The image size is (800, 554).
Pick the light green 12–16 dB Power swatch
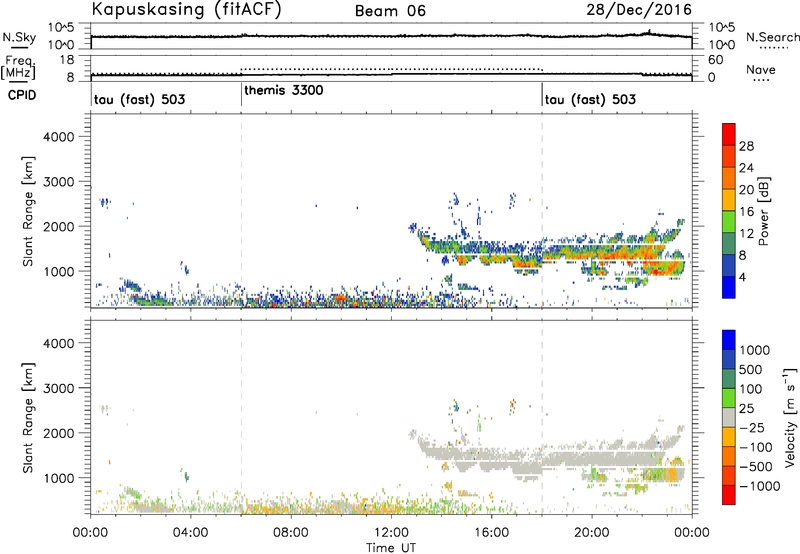pos(729,221)
